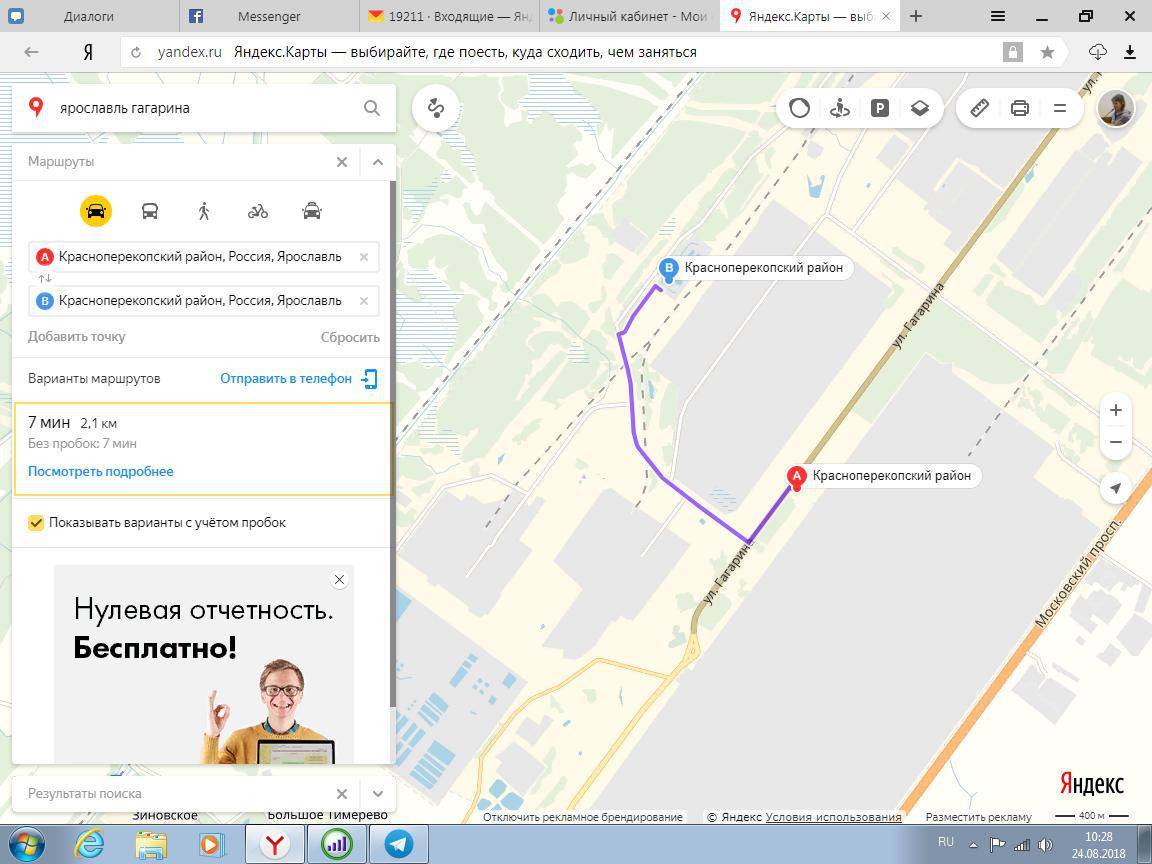
Task: Close the Яндекс.Карты browser tab
Action: click(887, 16)
